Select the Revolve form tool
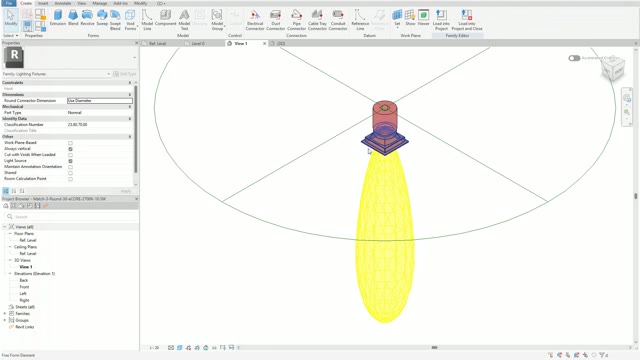This screenshot has width=640, height=360. tap(87, 18)
